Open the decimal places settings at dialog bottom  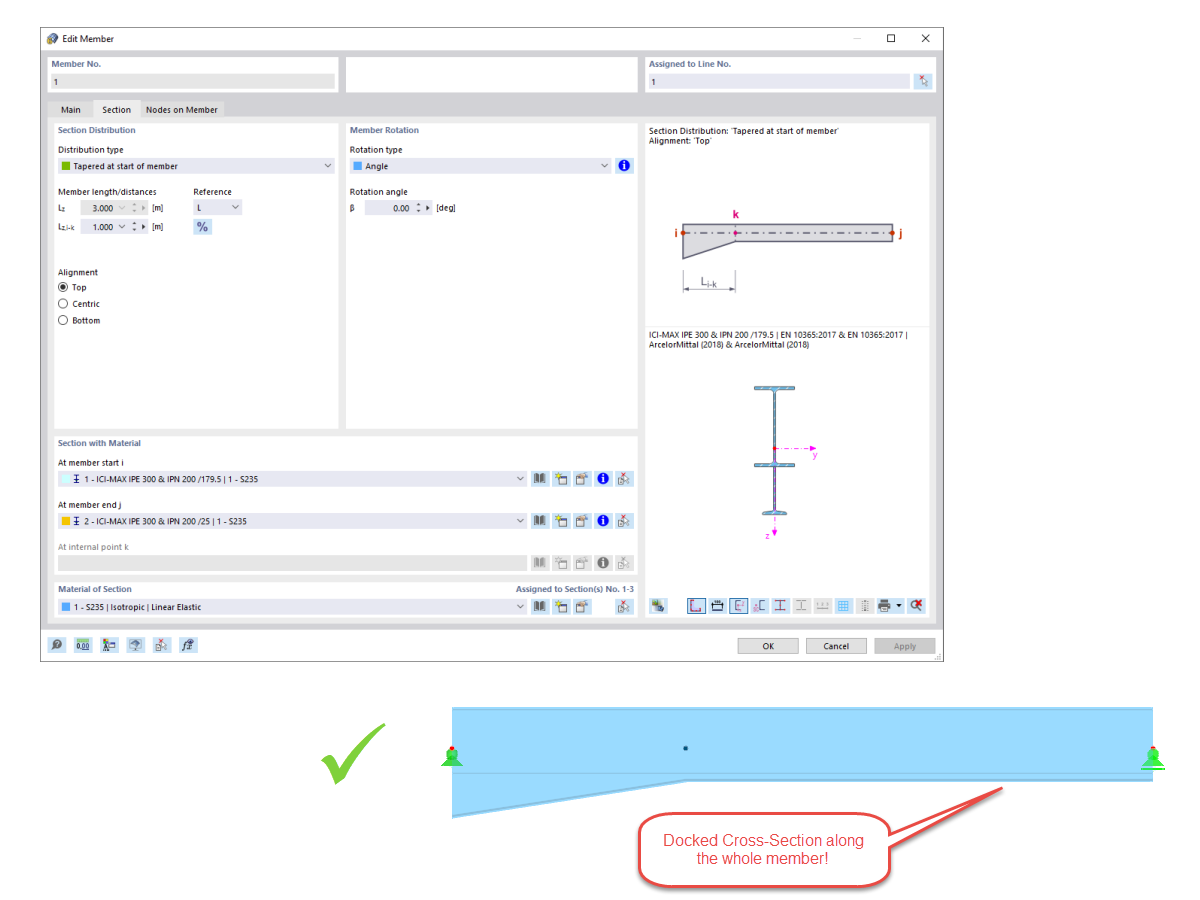click(x=82, y=645)
